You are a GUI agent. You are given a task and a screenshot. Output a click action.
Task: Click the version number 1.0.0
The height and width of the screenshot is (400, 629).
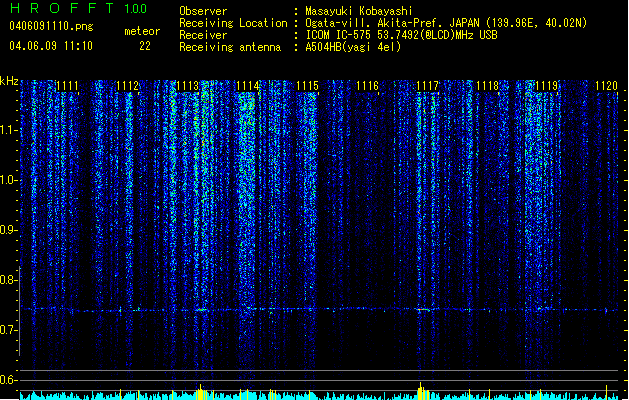(135, 8)
